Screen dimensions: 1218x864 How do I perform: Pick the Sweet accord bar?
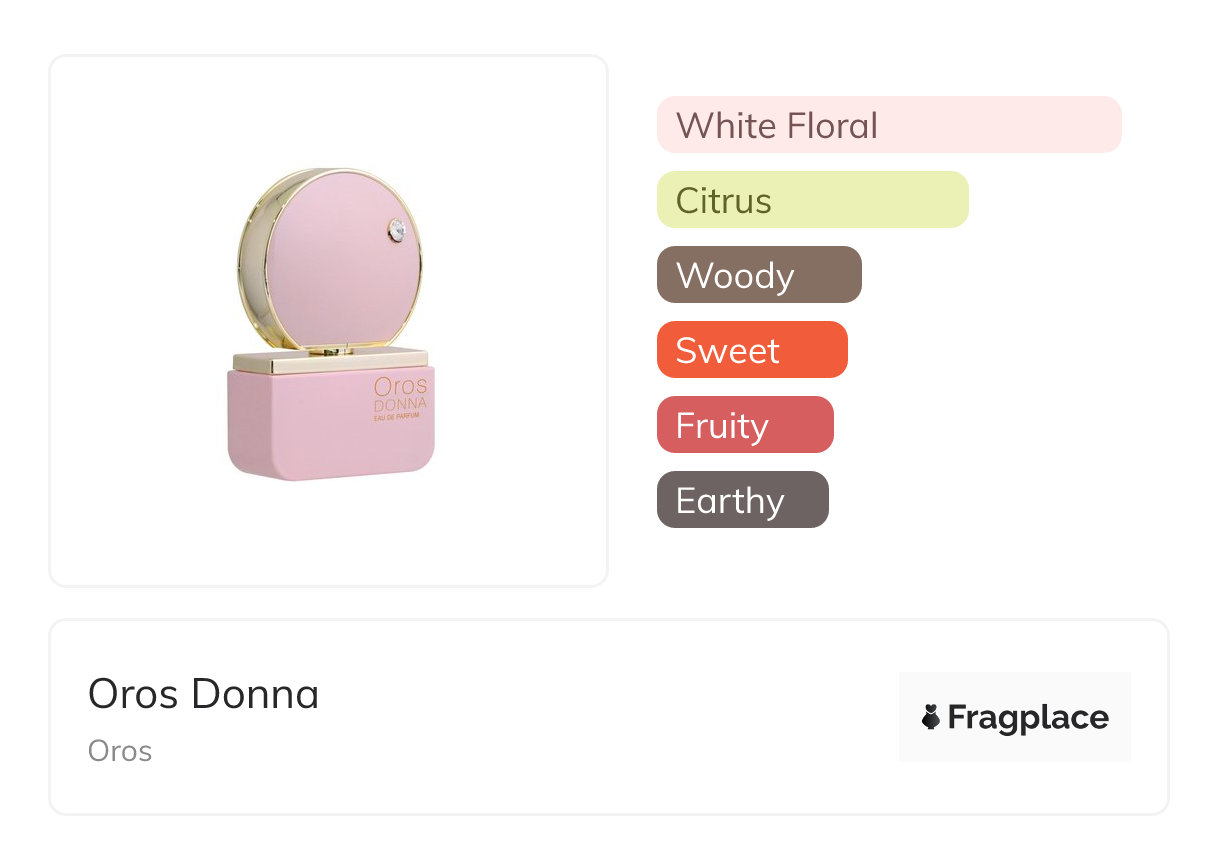coord(752,350)
